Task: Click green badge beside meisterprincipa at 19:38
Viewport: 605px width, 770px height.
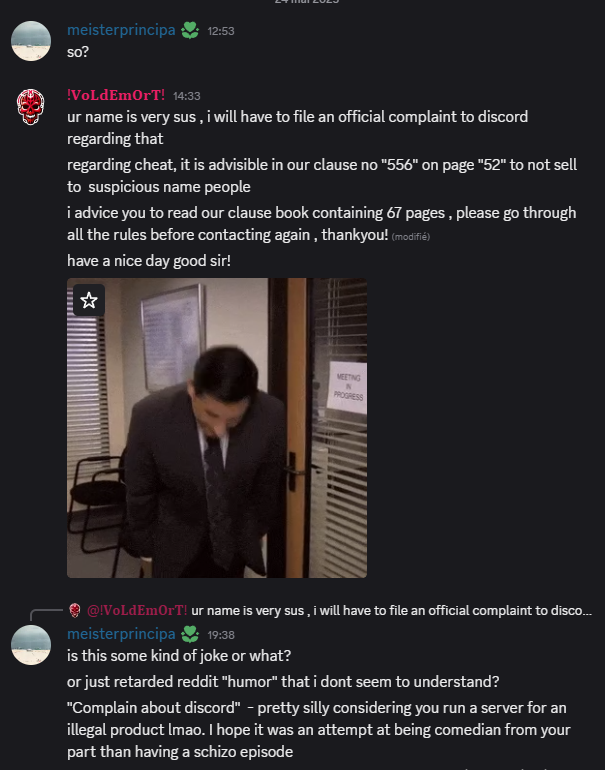Action: [190, 634]
